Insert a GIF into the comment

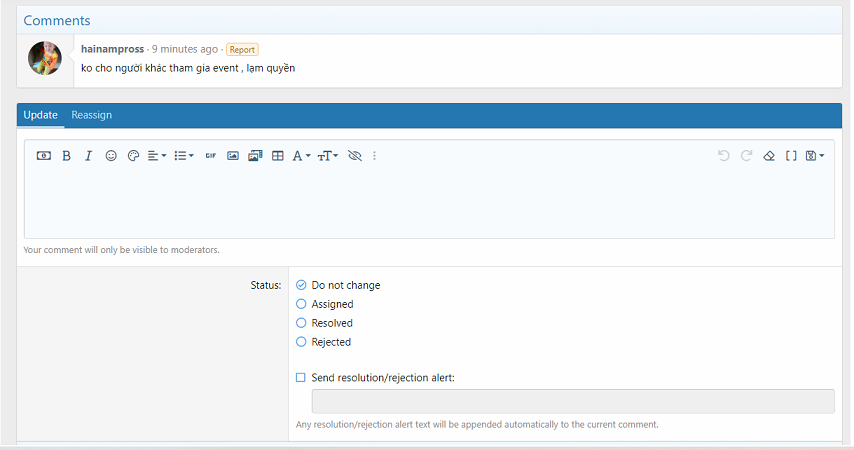click(x=210, y=156)
